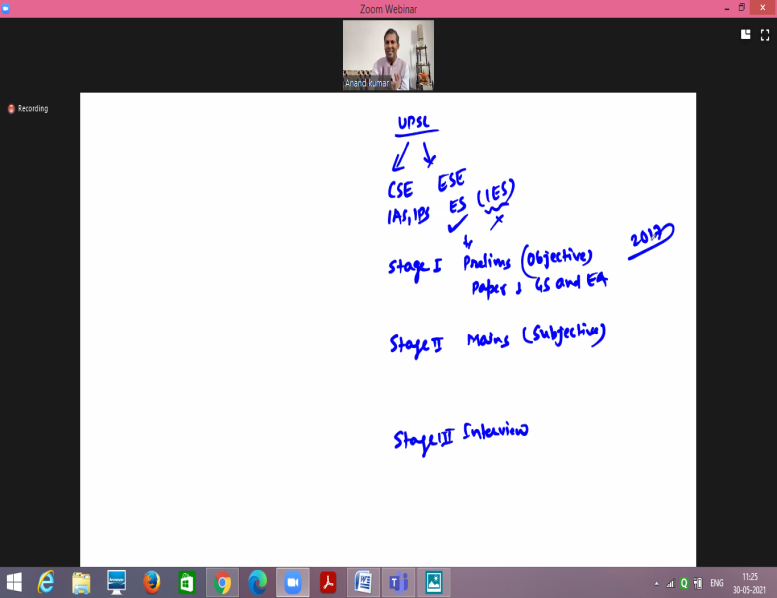Show hidden system tray icons
The width and height of the screenshot is (777, 598).
(x=657, y=584)
